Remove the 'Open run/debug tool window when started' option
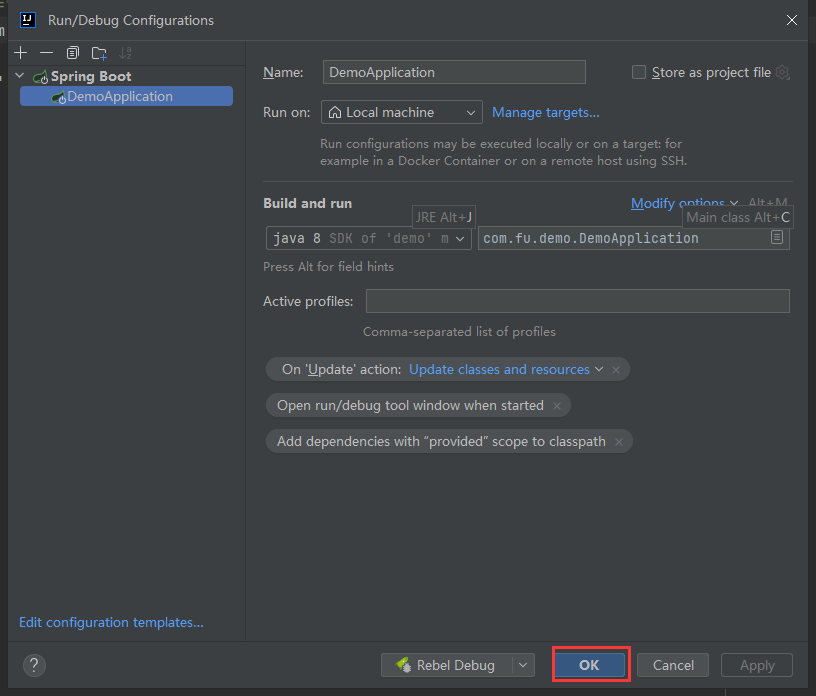Viewport: 816px width, 696px height. (557, 405)
